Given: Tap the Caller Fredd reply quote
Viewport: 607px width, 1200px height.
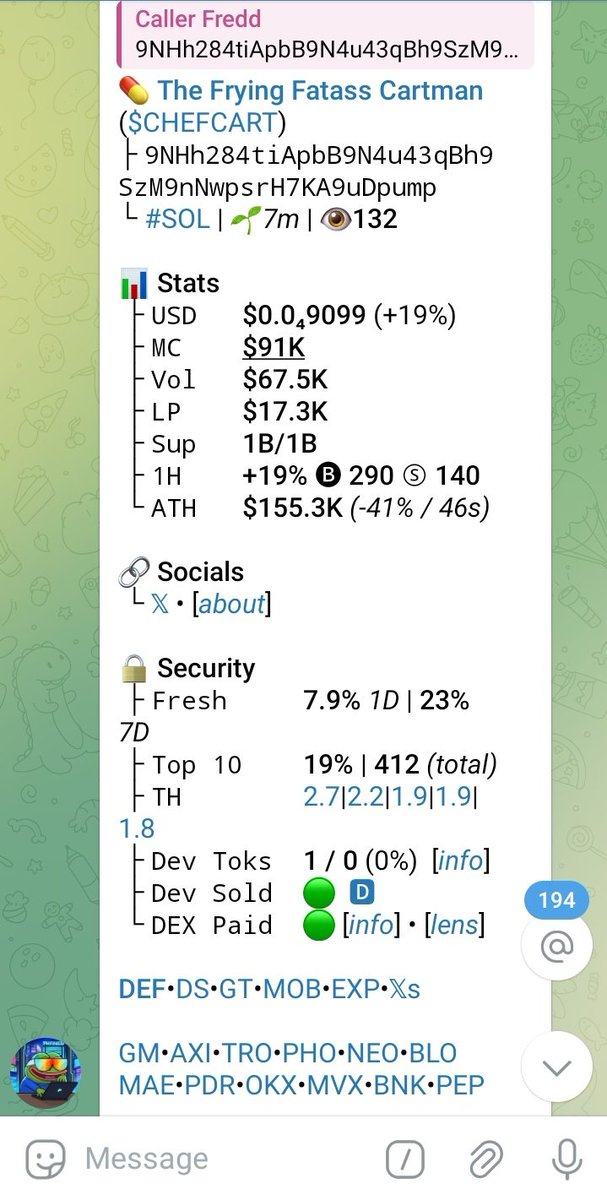Looking at the screenshot, I should tap(325, 33).
